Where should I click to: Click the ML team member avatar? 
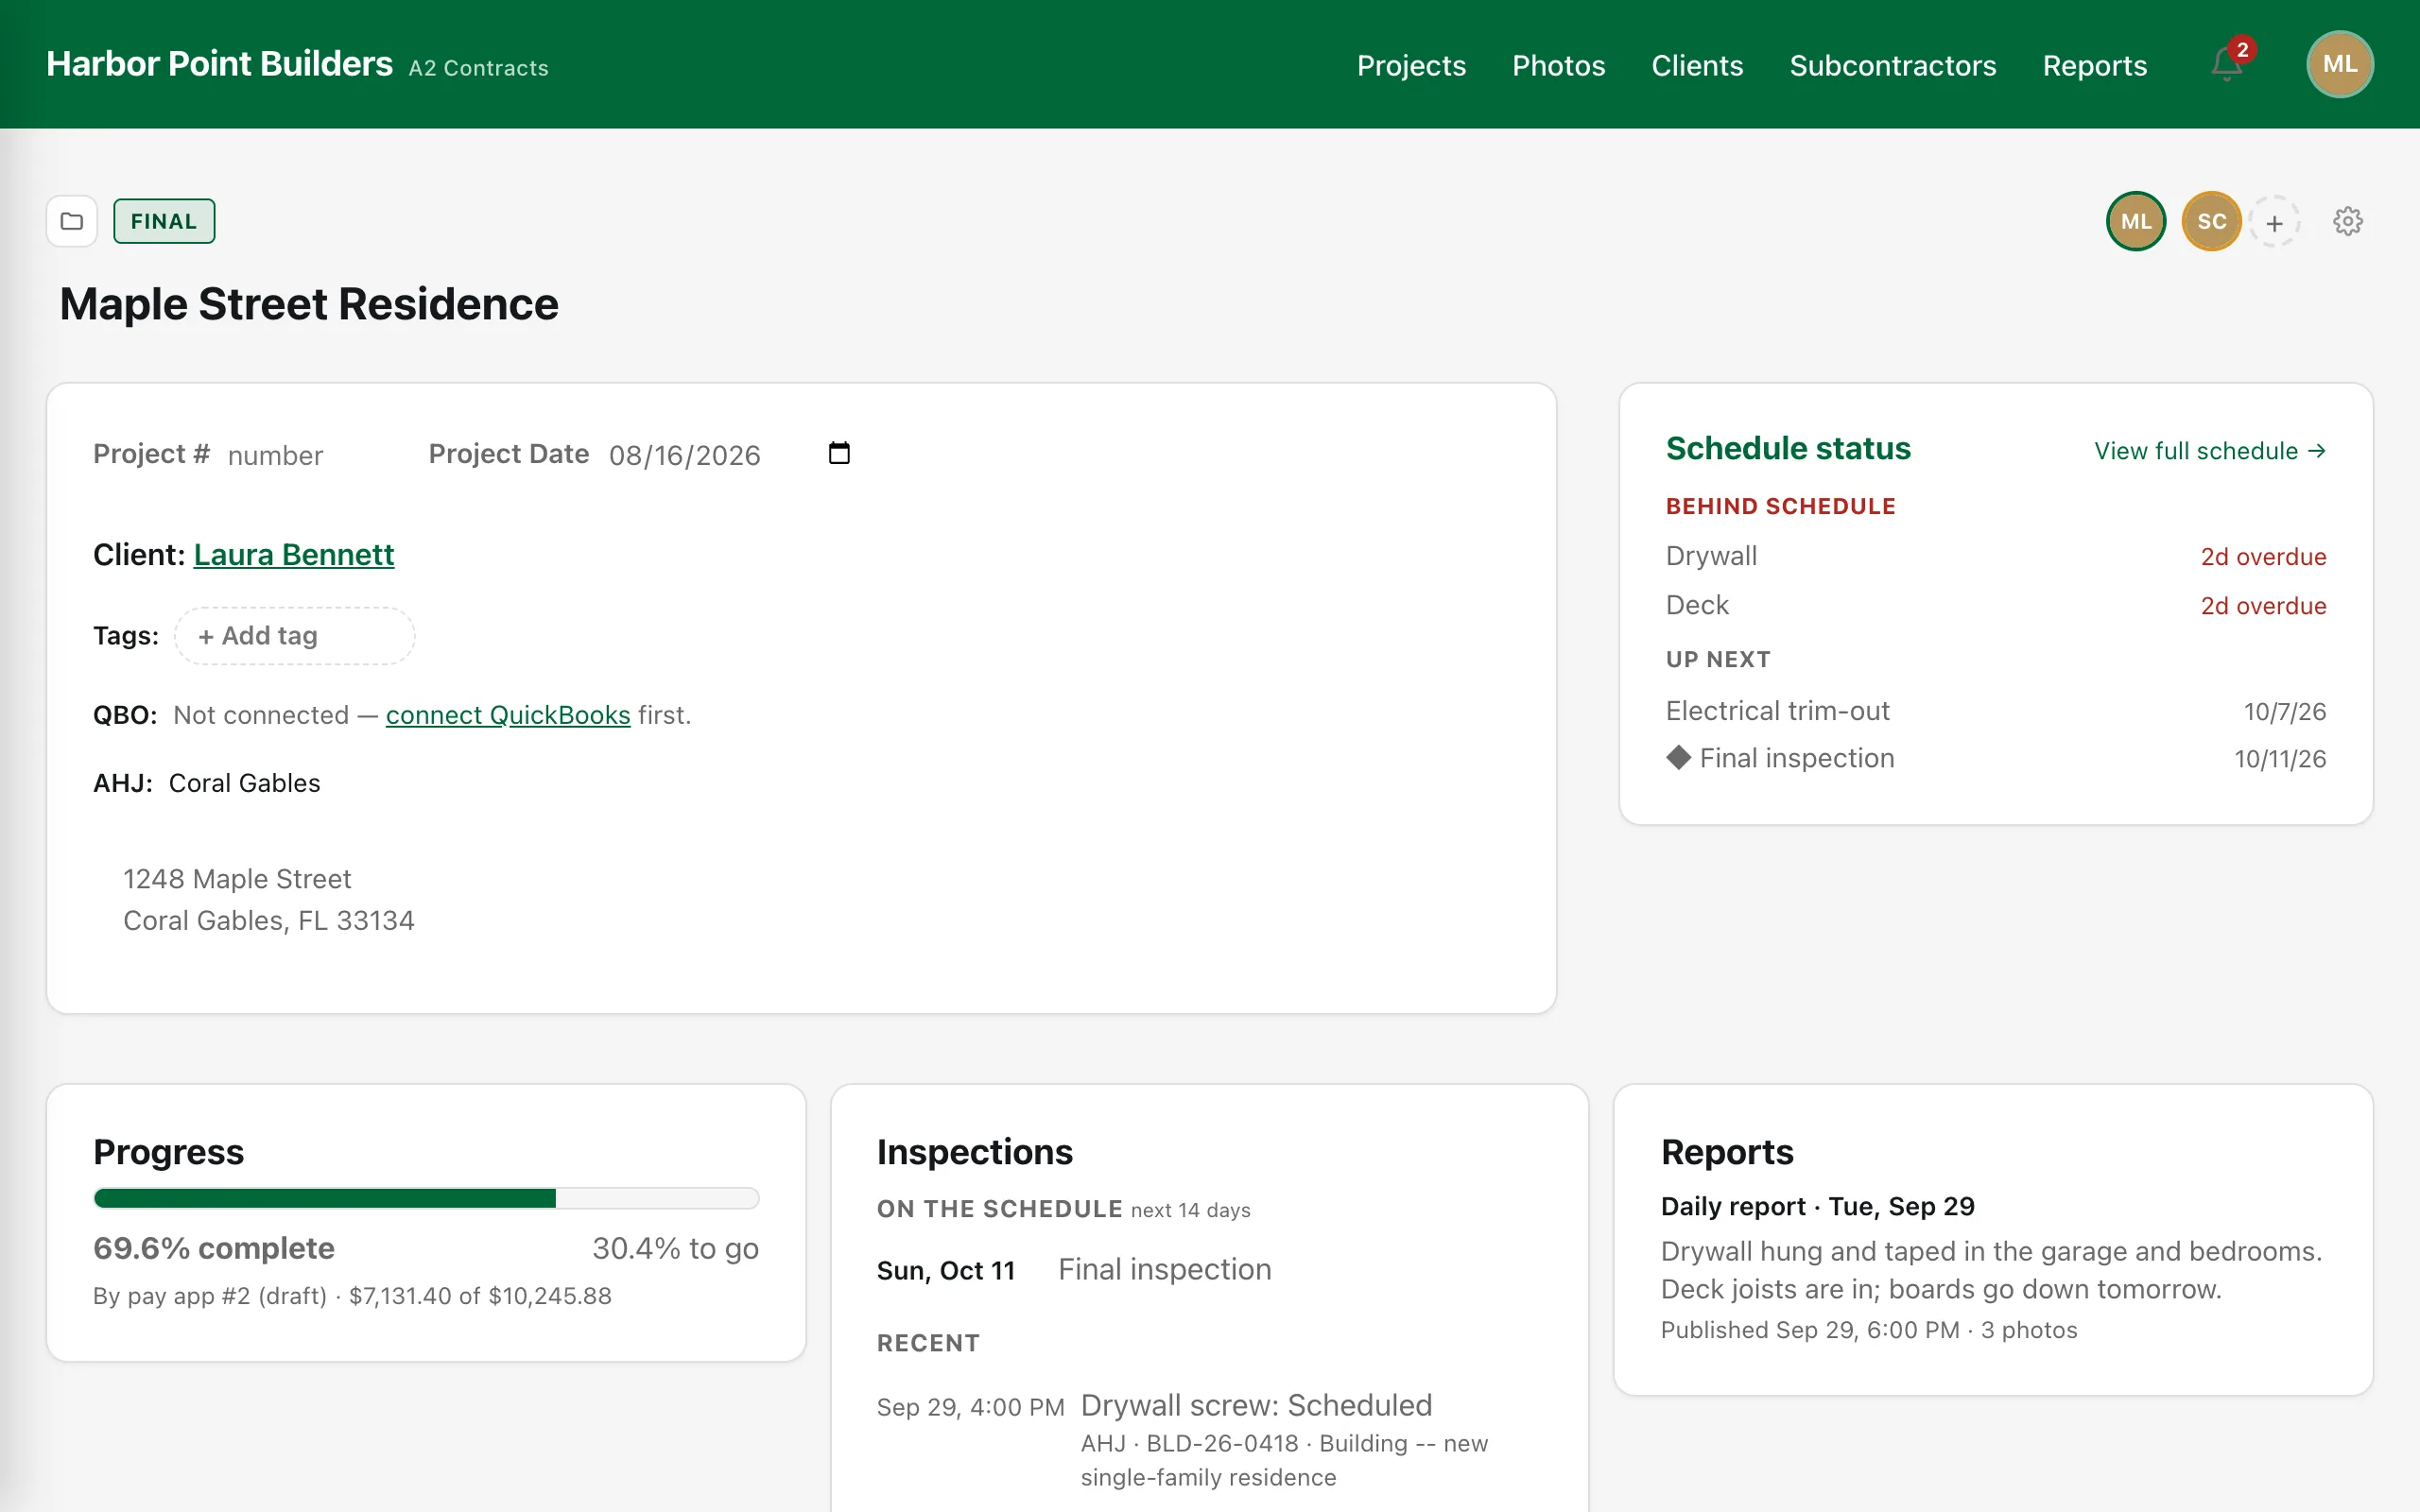tap(2136, 221)
